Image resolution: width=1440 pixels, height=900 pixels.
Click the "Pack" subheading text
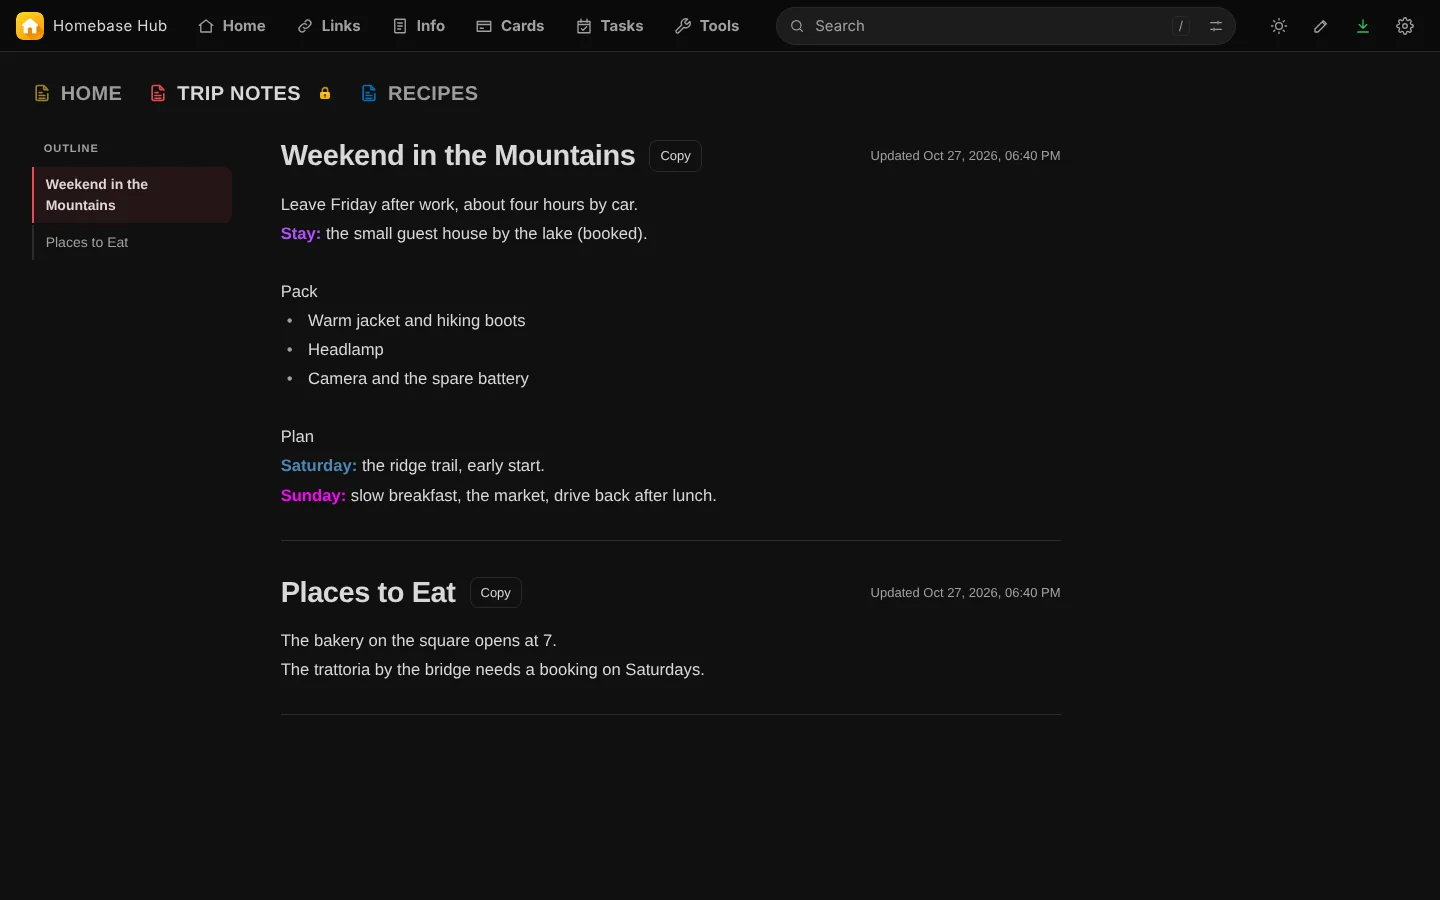299,292
